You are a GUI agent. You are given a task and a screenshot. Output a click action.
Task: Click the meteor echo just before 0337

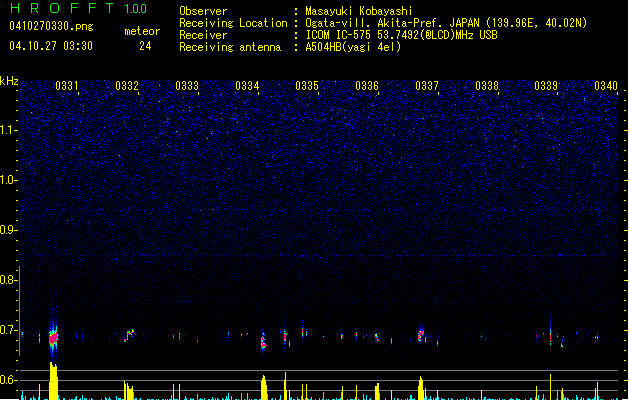click(x=420, y=335)
